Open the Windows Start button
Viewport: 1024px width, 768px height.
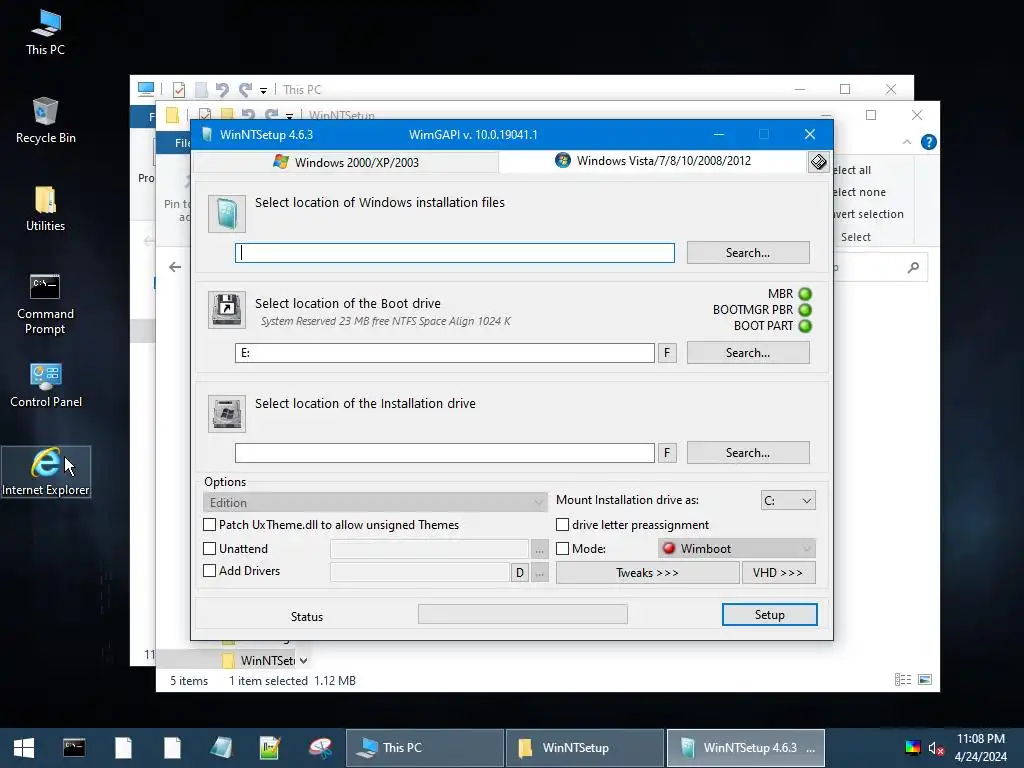point(24,748)
